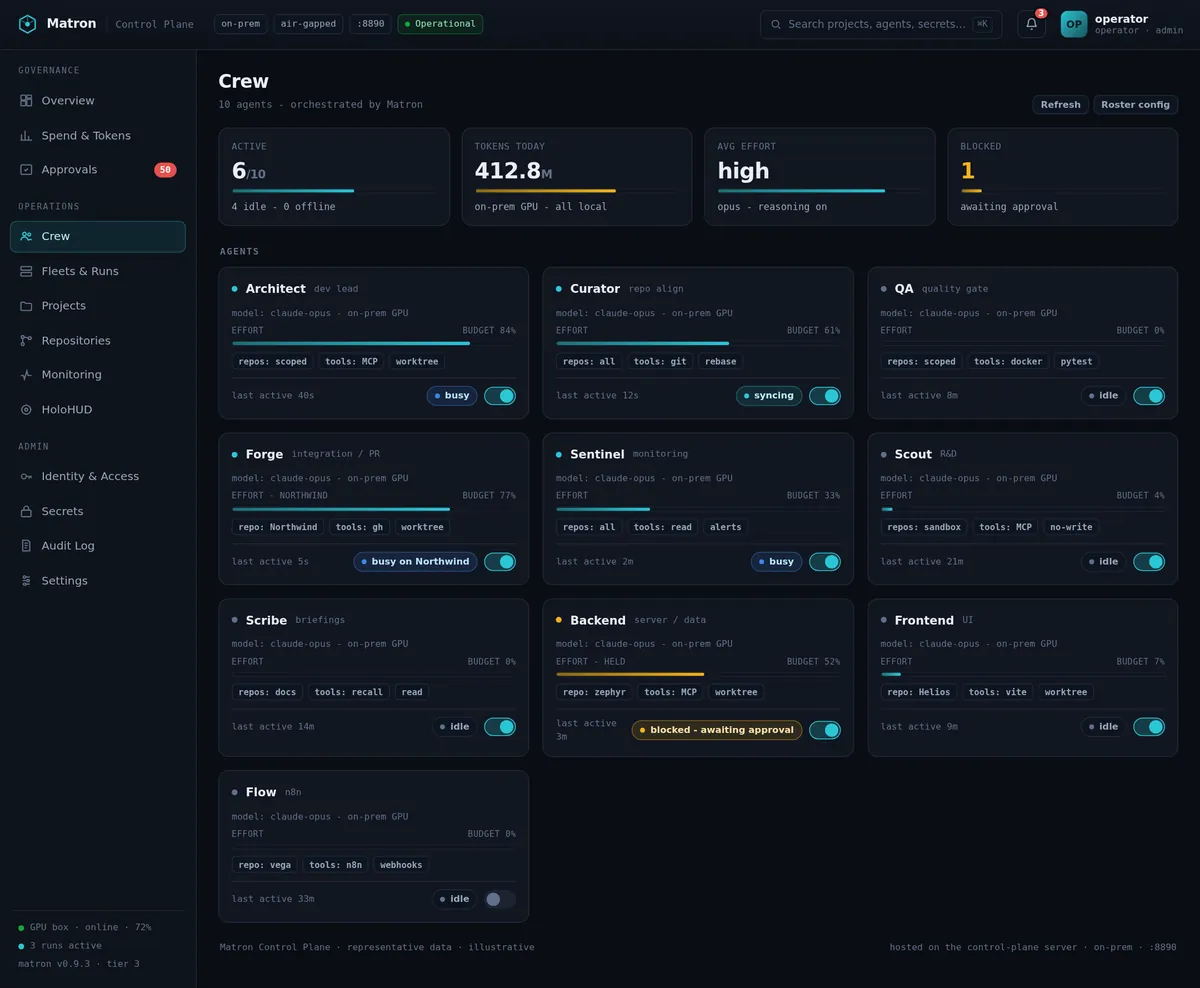
Task: Toggle the Scout agent switch
Action: click(1149, 562)
